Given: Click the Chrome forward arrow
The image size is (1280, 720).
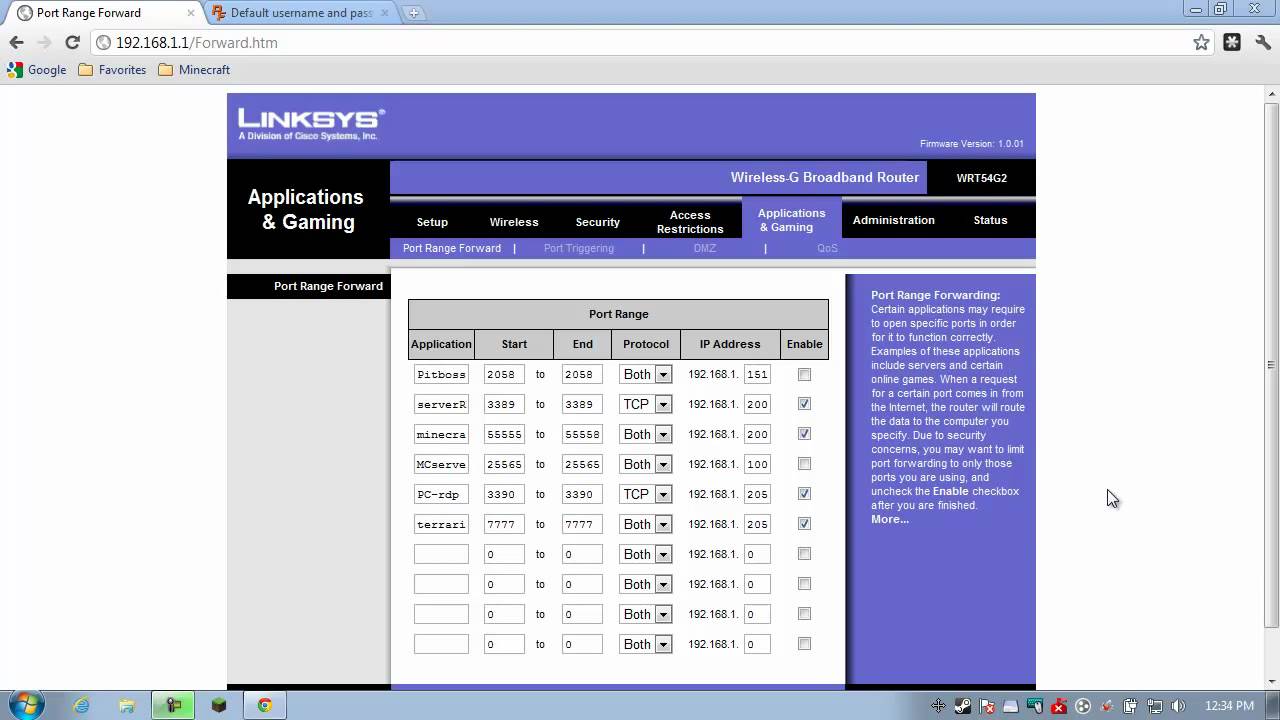Looking at the screenshot, I should click(x=44, y=42).
